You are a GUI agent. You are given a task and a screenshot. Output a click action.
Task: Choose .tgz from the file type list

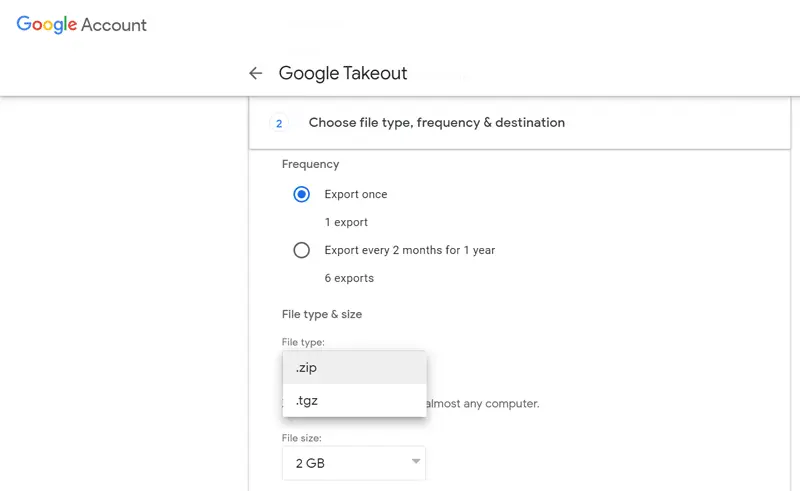click(354, 400)
